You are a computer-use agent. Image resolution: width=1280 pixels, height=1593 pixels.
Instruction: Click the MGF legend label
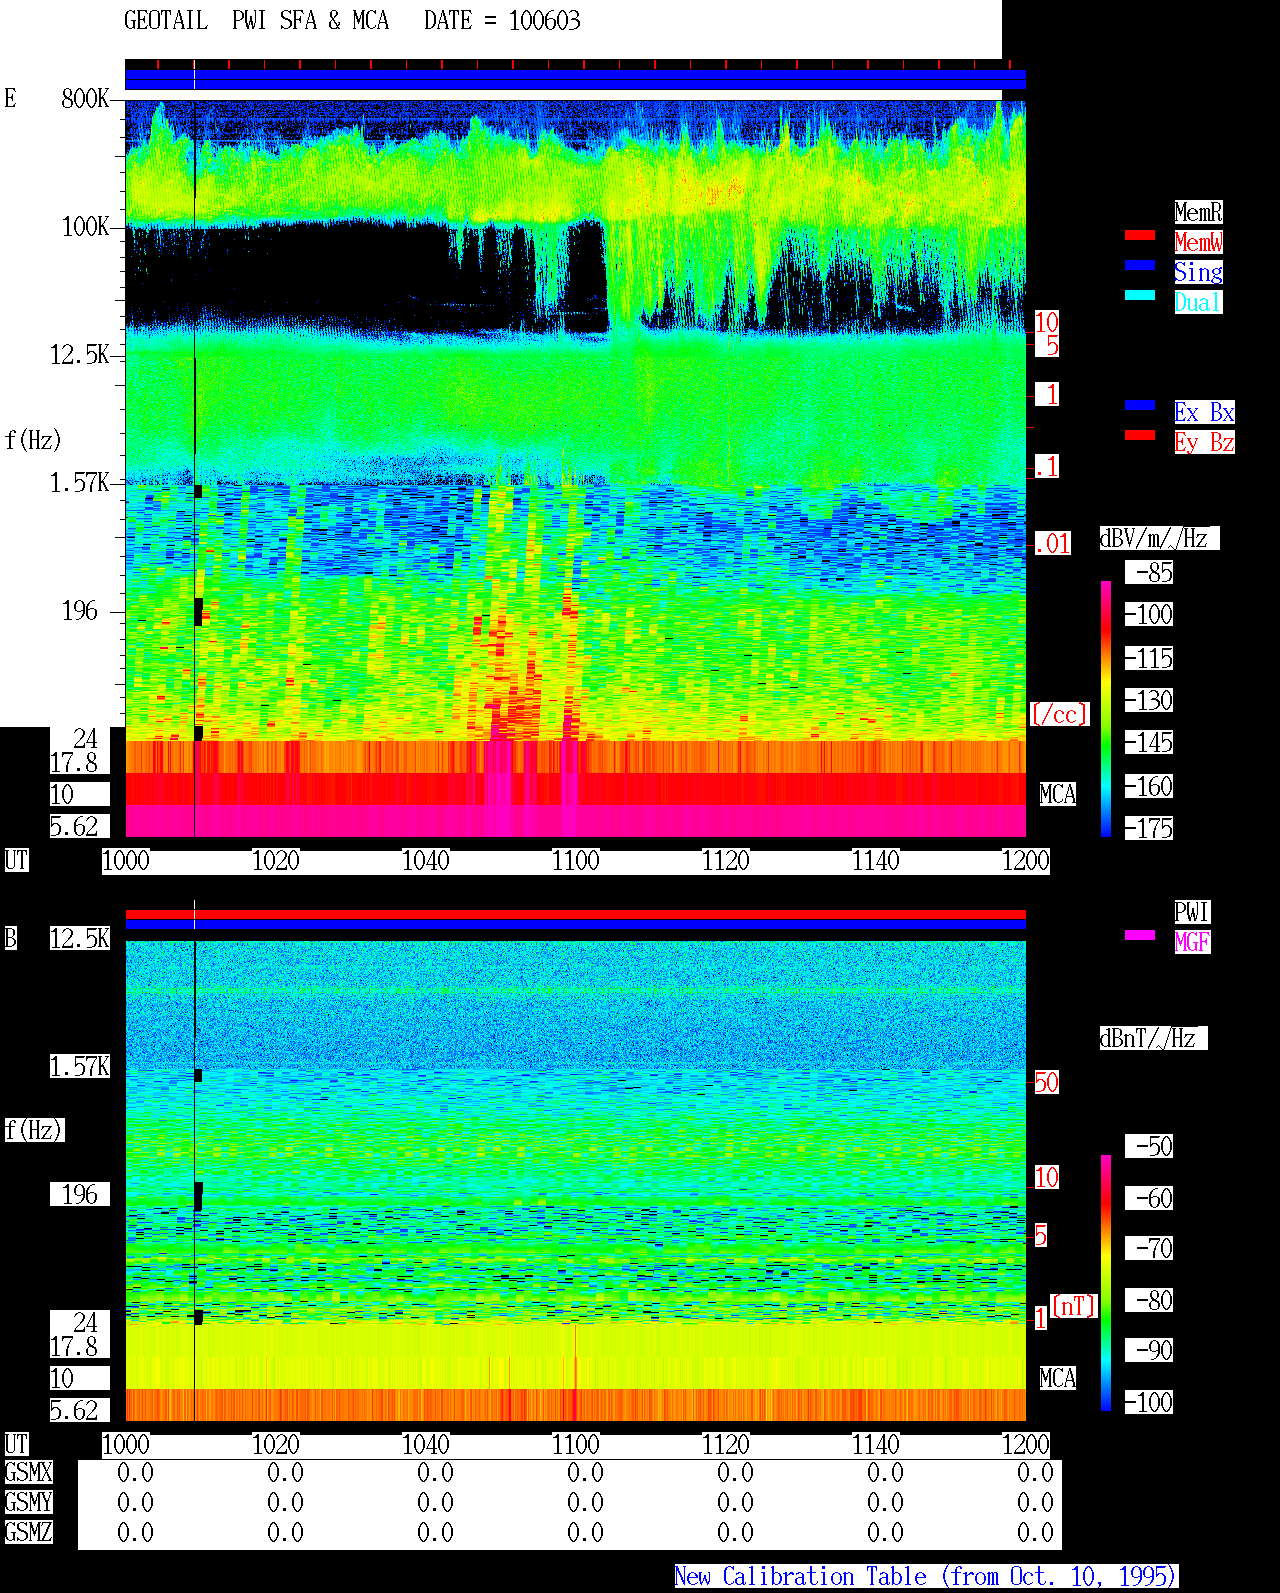click(x=1192, y=942)
